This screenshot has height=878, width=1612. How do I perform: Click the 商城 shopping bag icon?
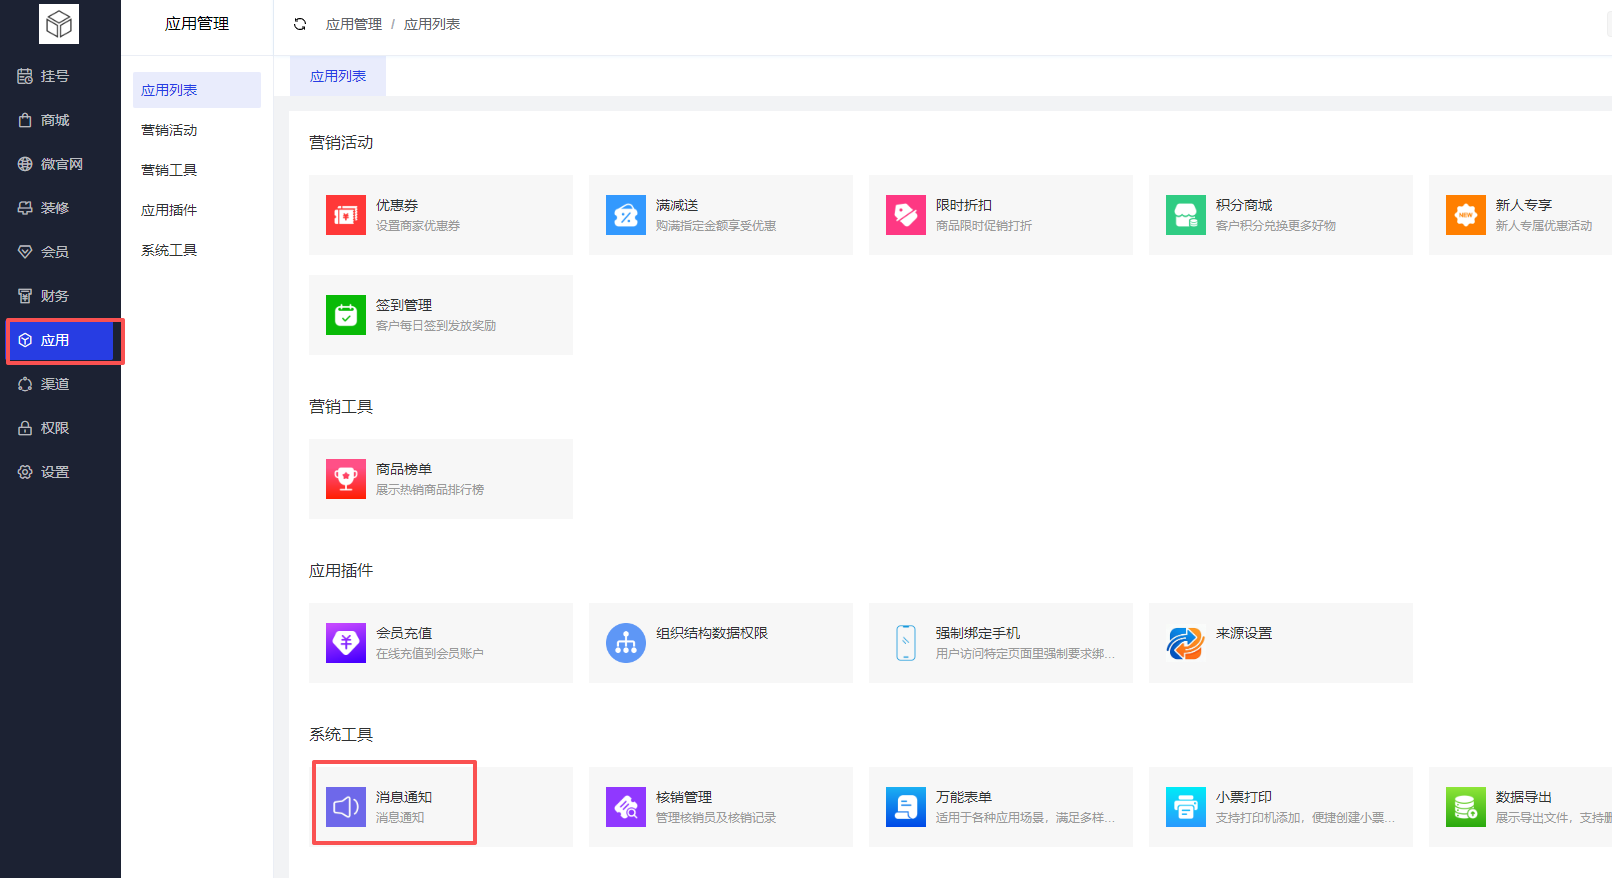pos(25,120)
